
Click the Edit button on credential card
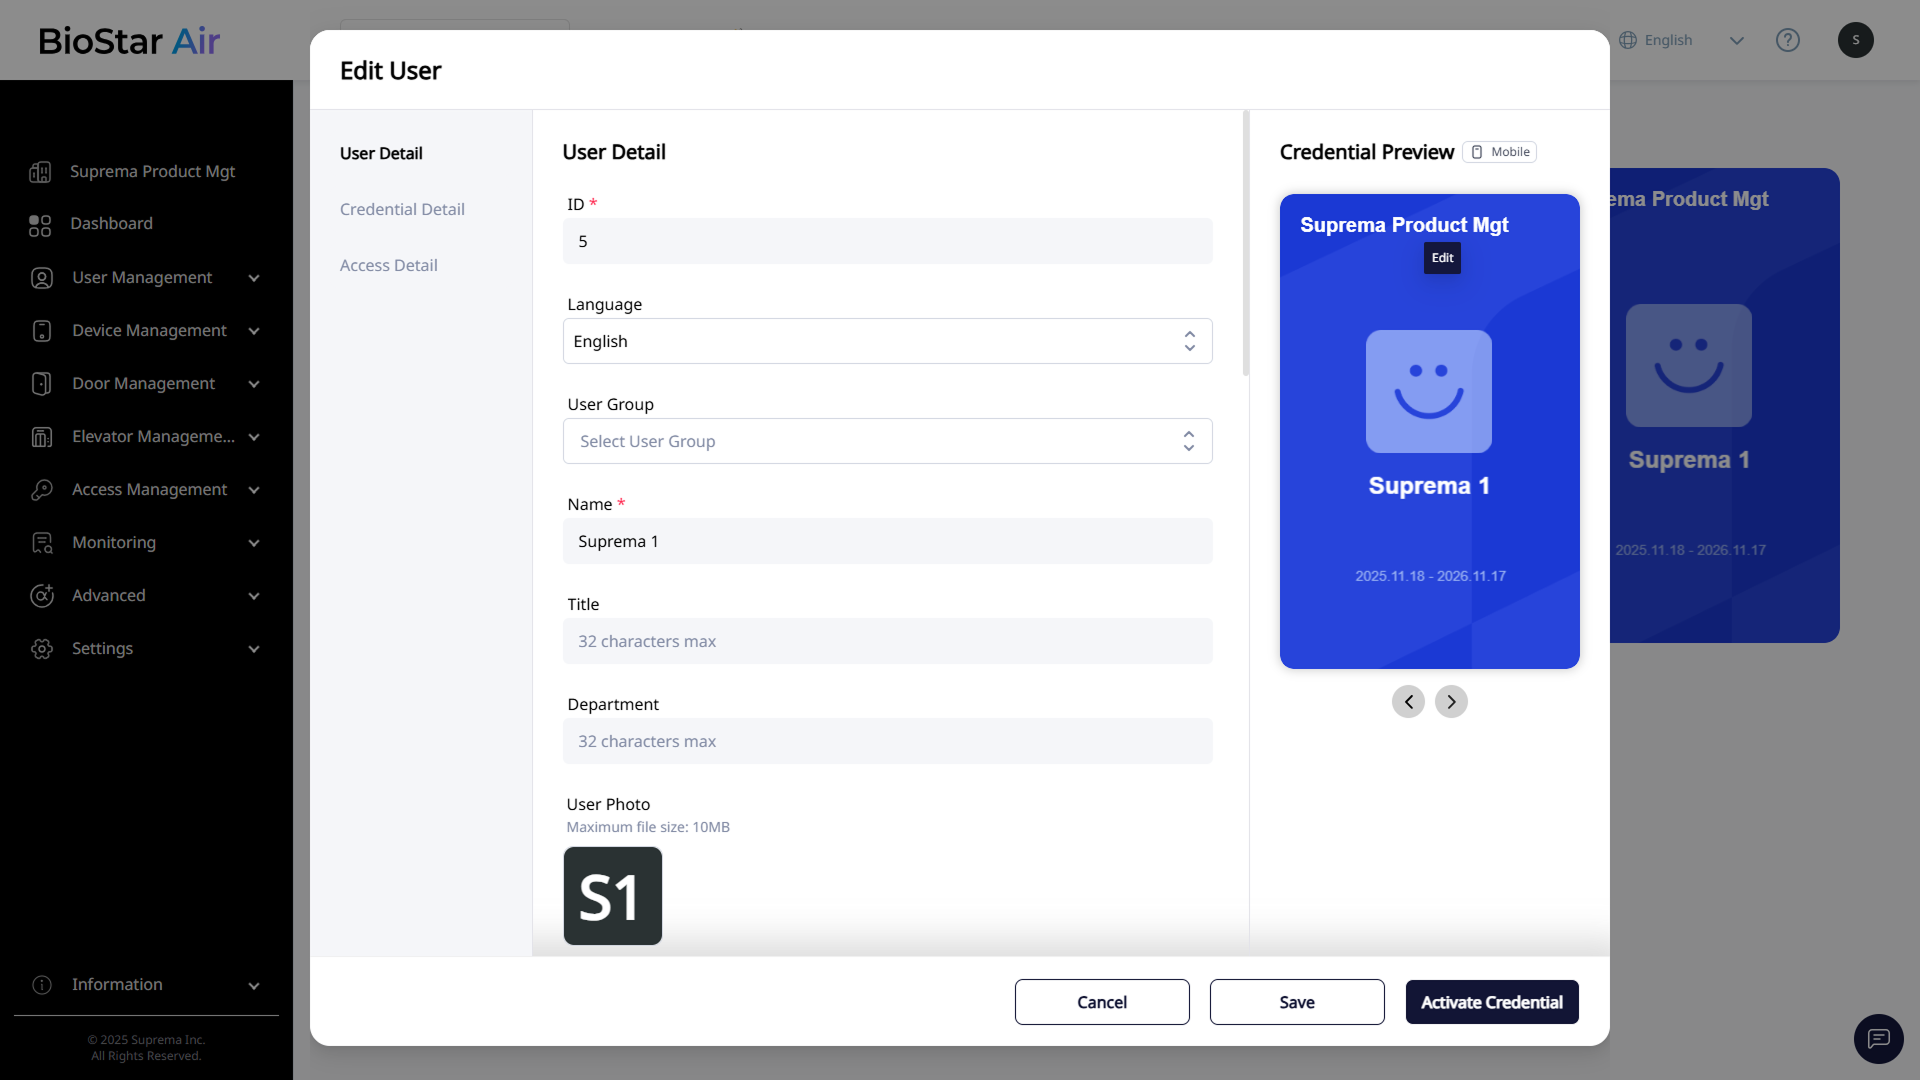[x=1442, y=258]
